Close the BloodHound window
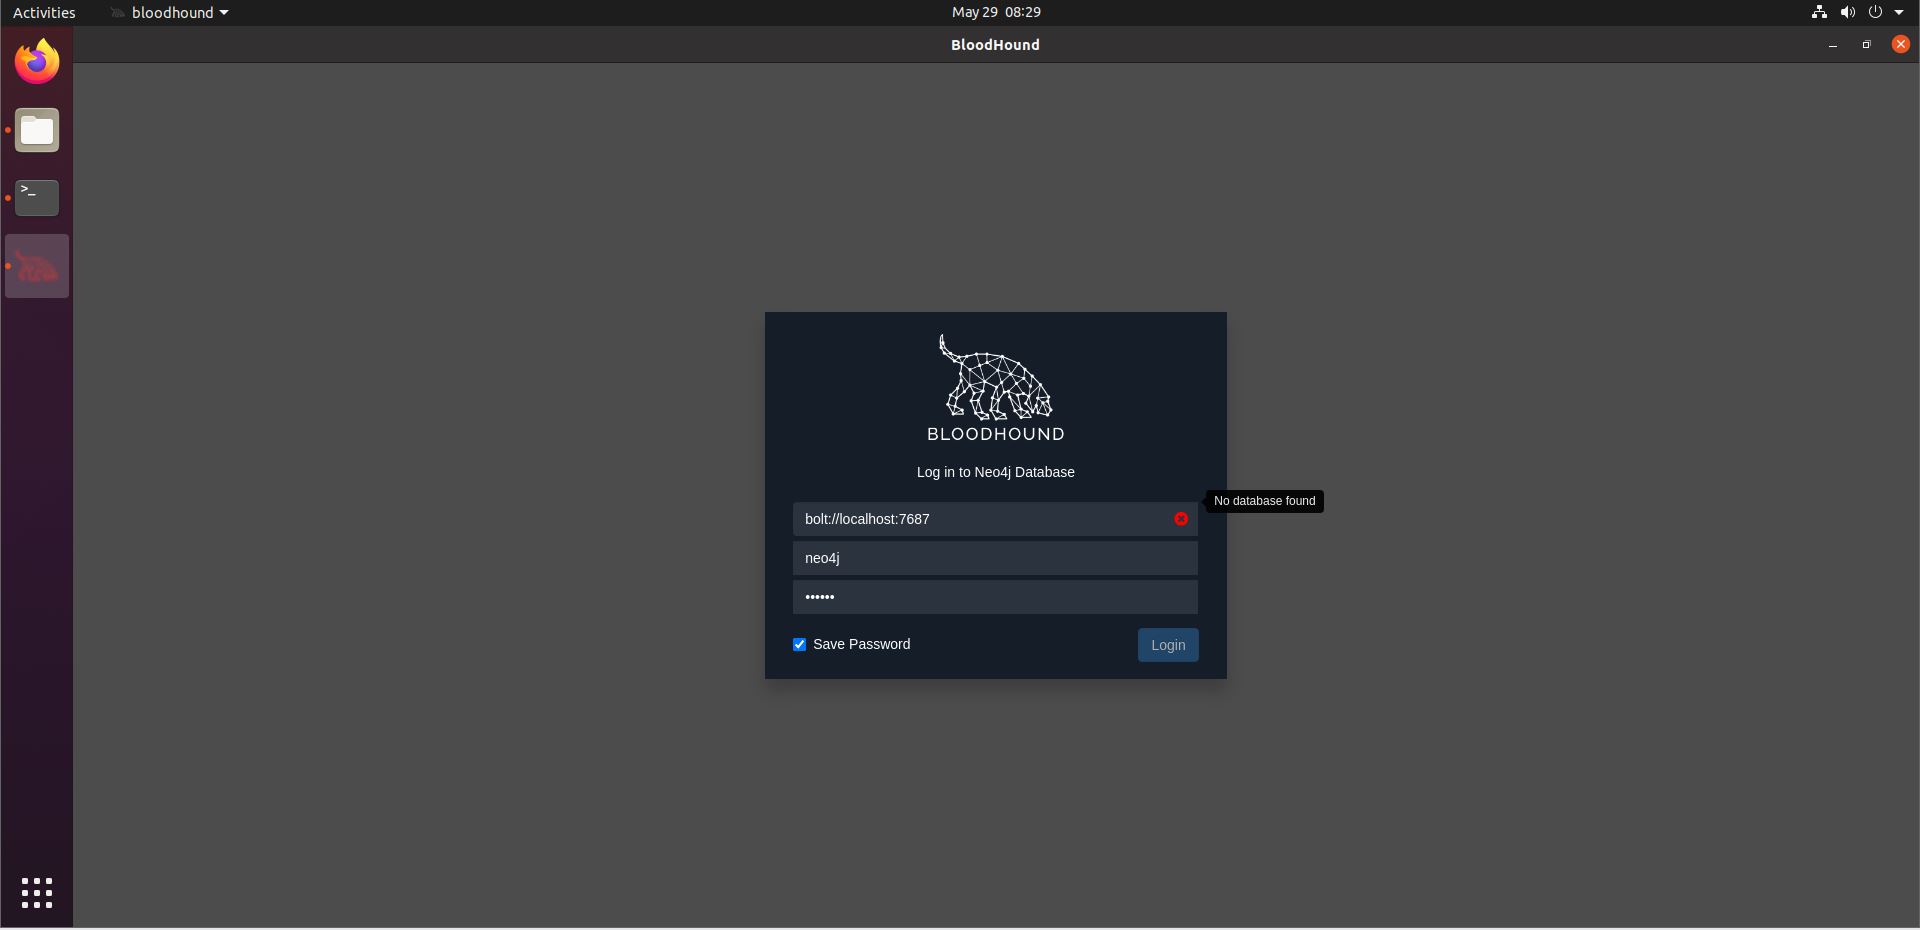The image size is (1920, 930). point(1900,44)
